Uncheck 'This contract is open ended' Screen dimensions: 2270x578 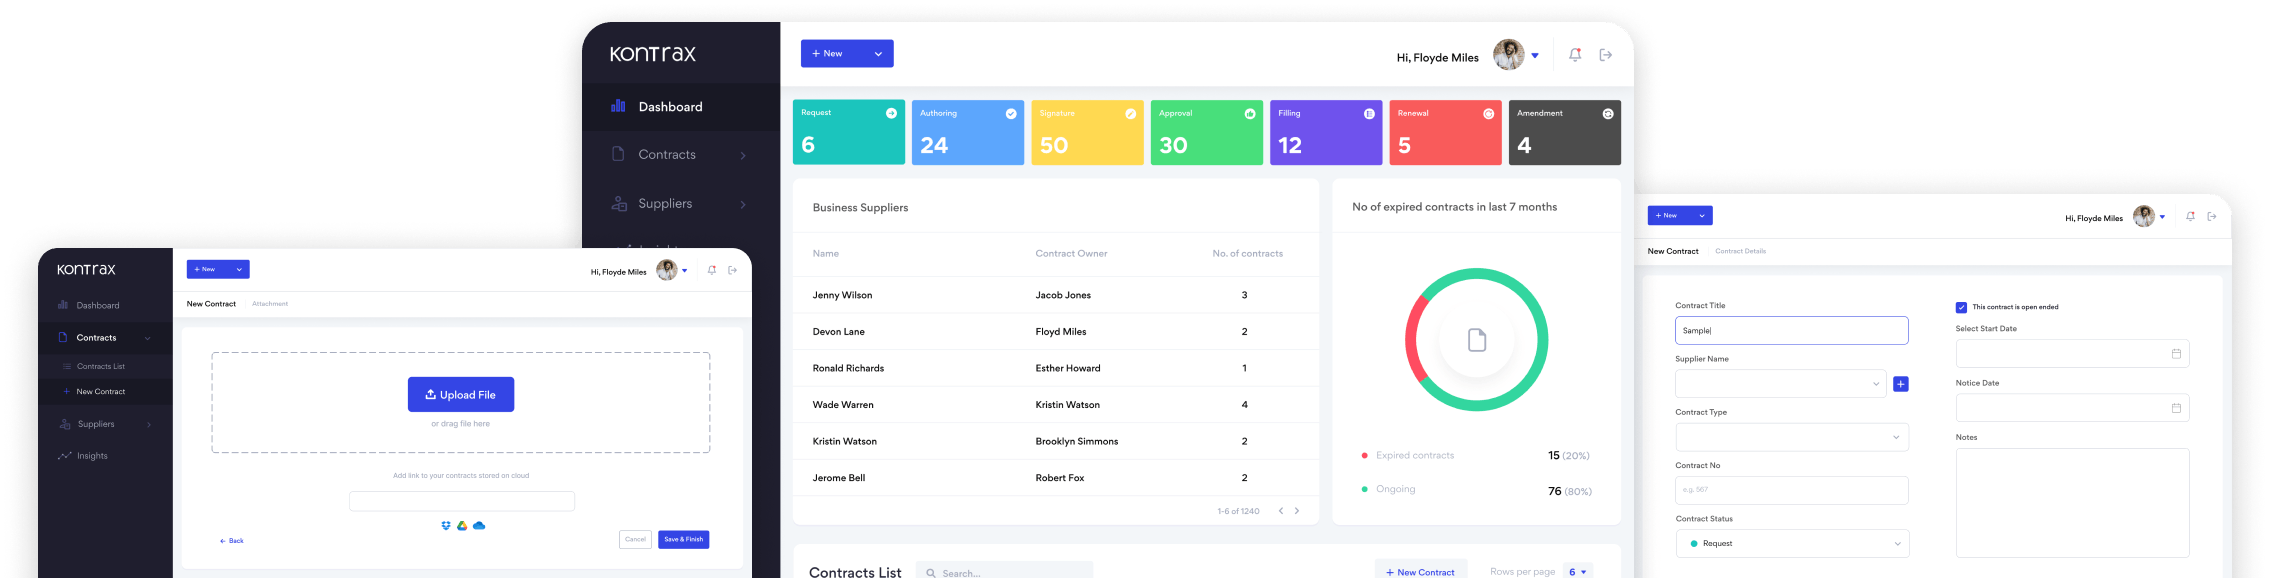(1961, 307)
